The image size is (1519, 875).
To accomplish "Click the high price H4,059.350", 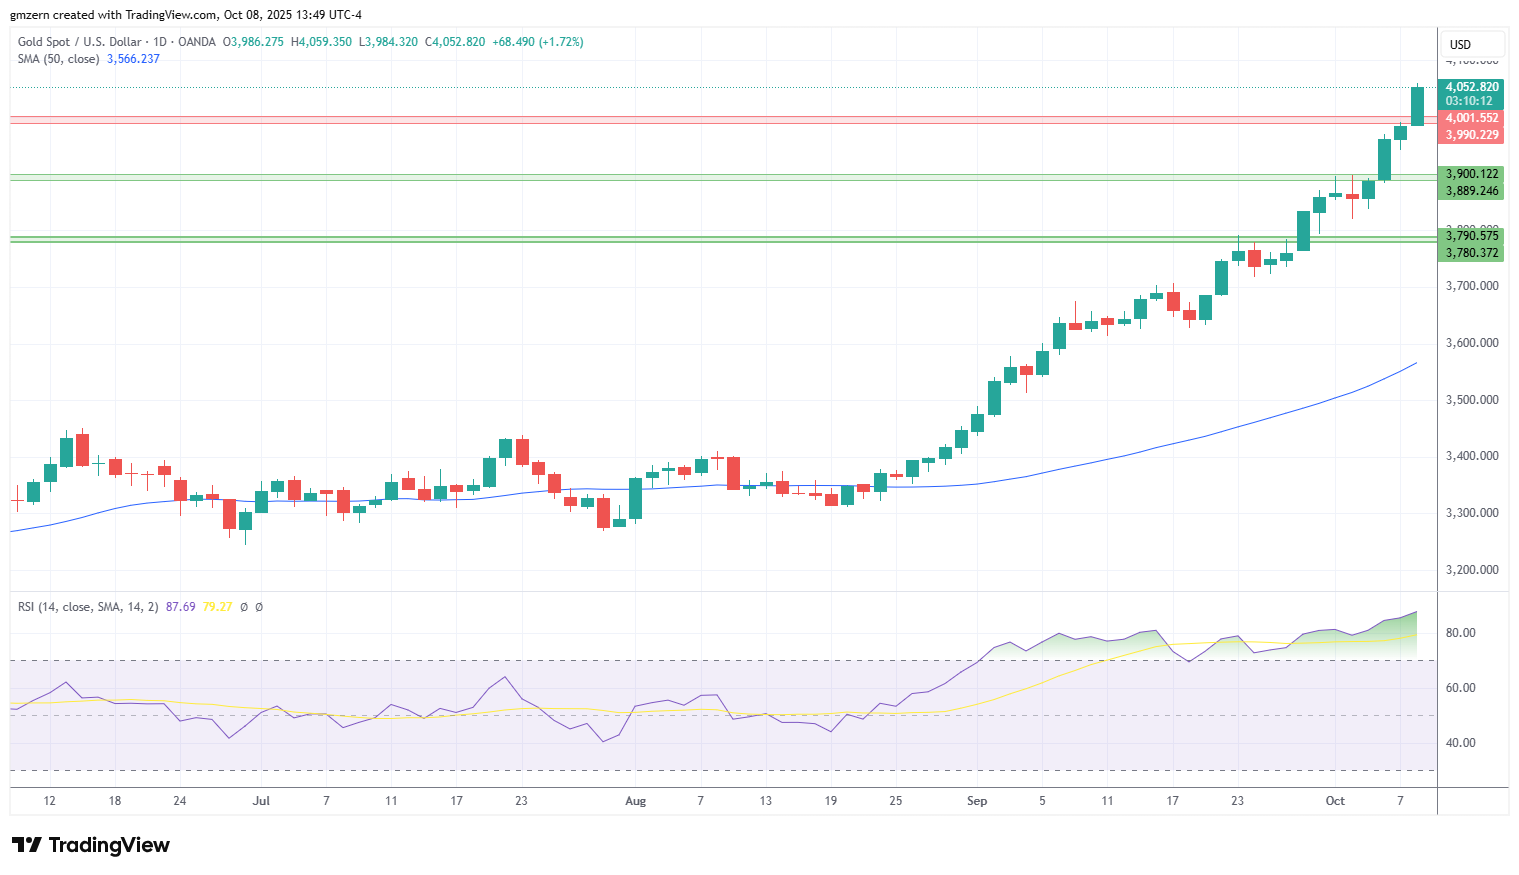I will (x=321, y=42).
